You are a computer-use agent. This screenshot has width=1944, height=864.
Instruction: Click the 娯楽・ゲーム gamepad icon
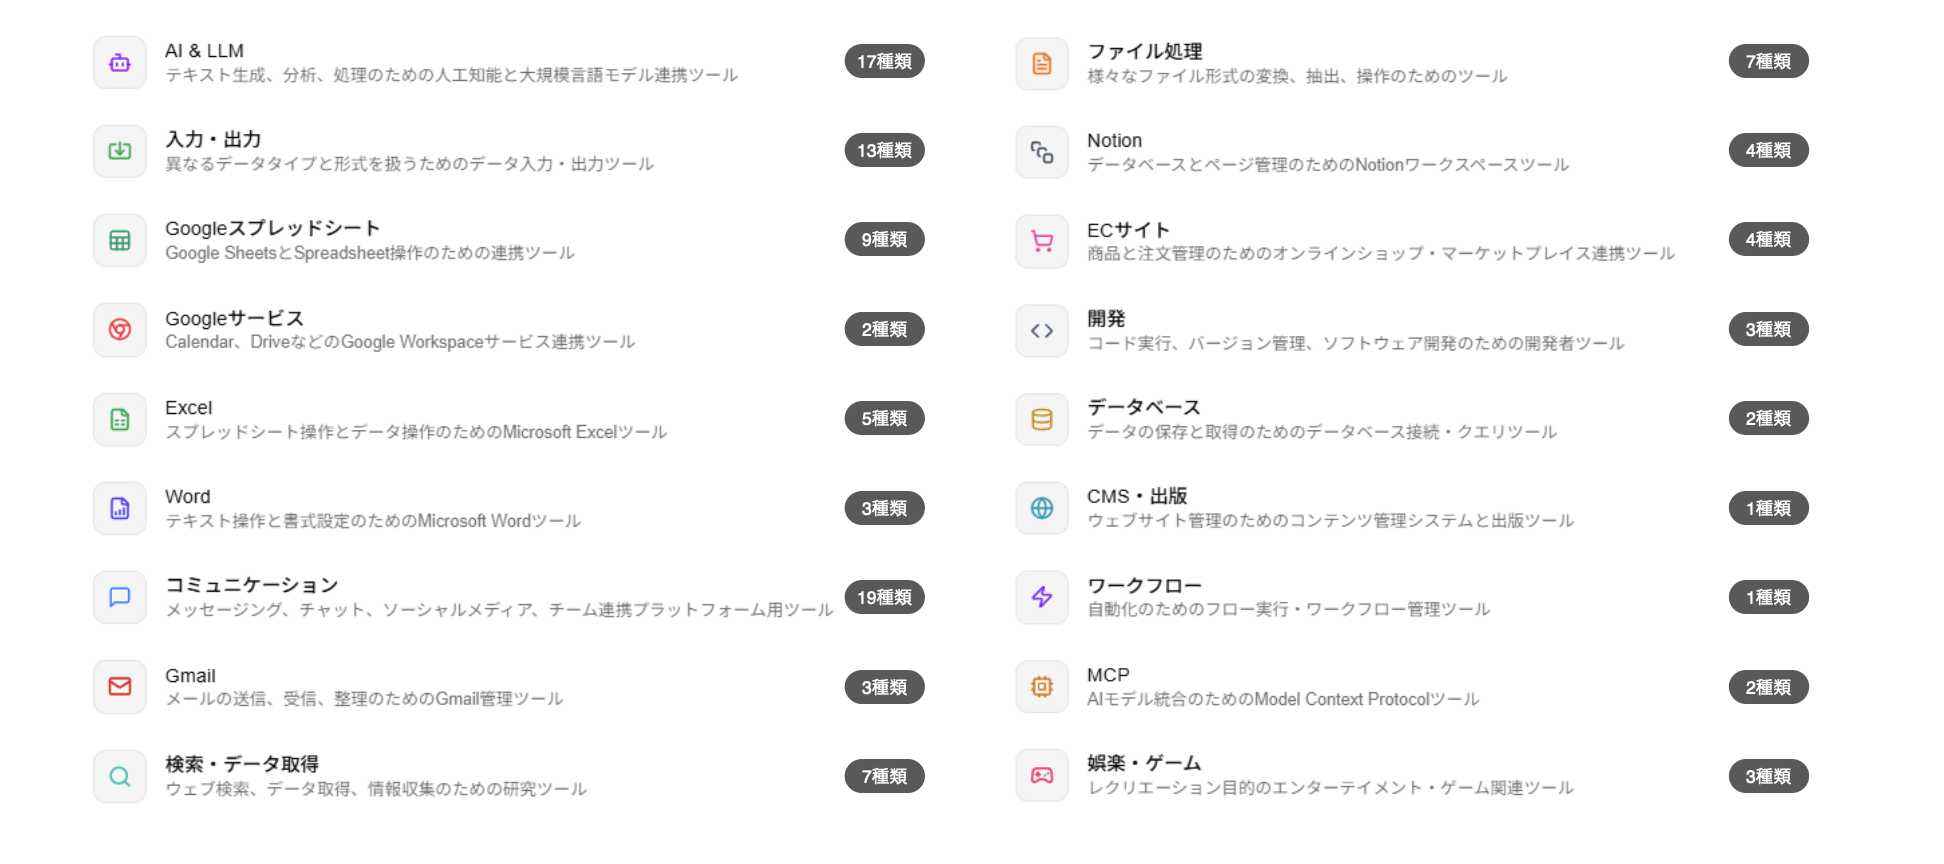coord(1042,776)
